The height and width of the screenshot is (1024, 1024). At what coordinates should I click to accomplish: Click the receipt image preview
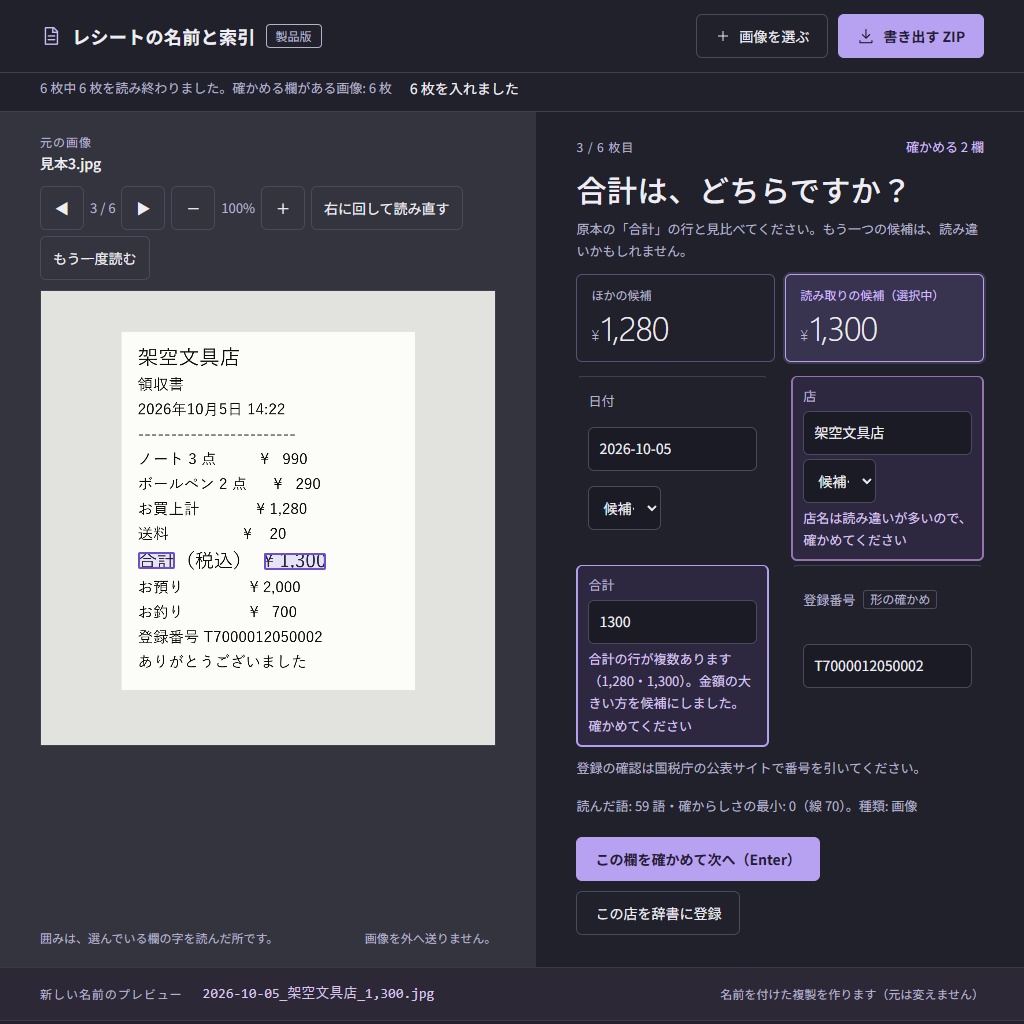click(x=268, y=518)
